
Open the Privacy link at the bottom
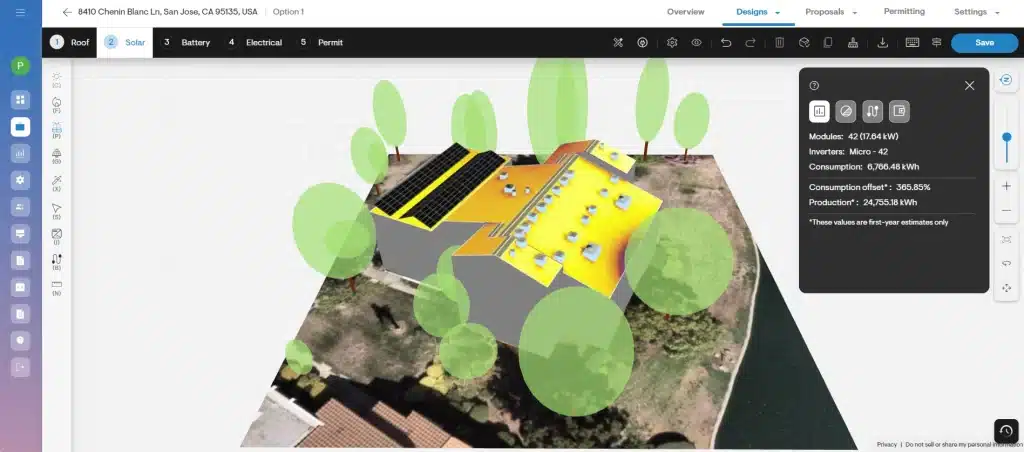coord(886,444)
